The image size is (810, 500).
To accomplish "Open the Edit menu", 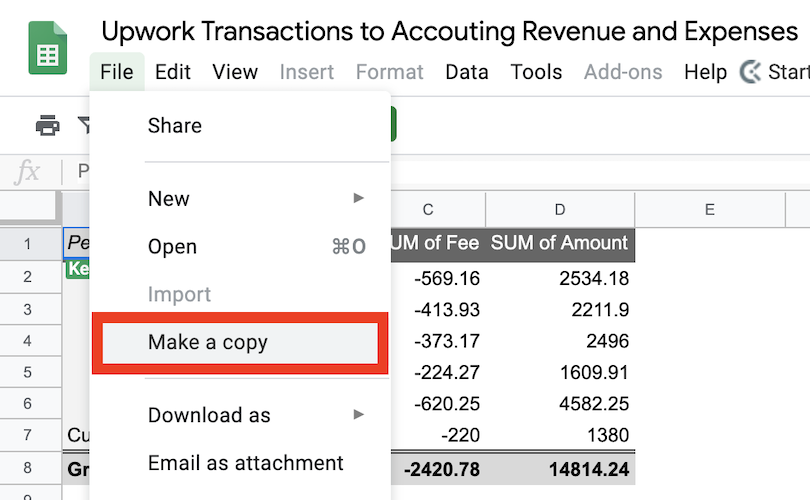I will pyautogui.click(x=173, y=72).
